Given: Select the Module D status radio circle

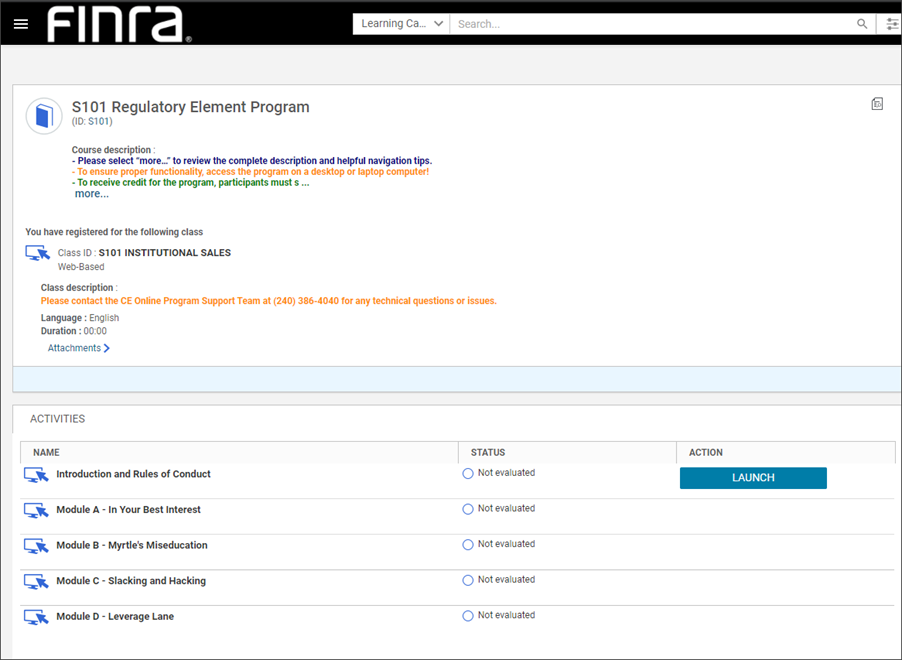Looking at the screenshot, I should tap(468, 616).
